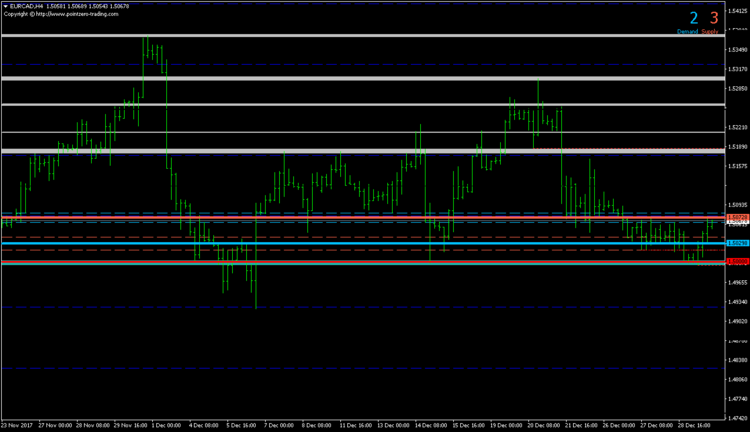The image size is (750, 432).
Task: Select the Demand label under the 2
Action: (687, 32)
